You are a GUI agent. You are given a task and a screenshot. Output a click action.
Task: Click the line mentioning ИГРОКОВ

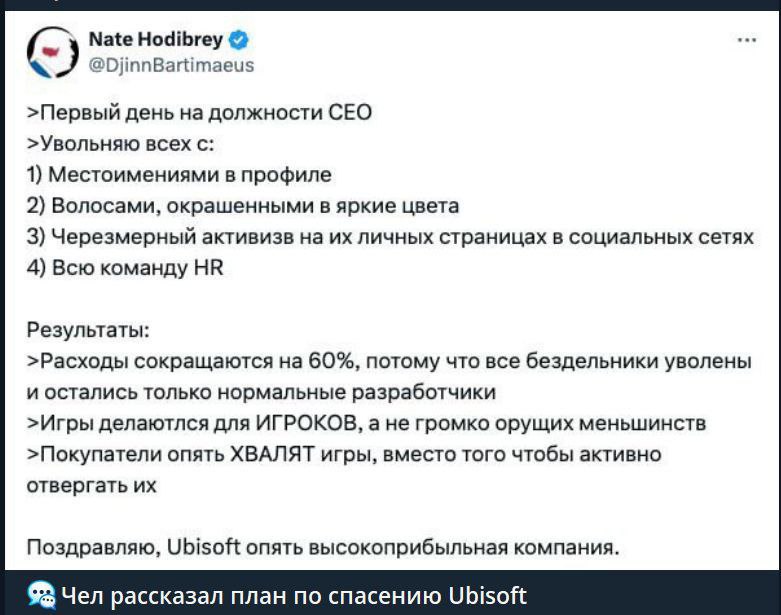(366, 422)
